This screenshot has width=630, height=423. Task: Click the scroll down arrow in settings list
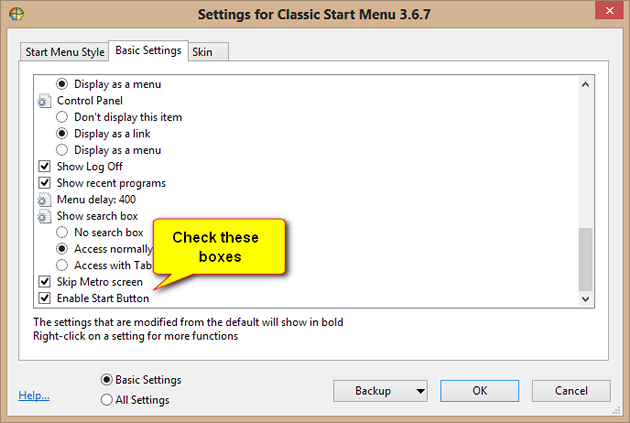[x=585, y=299]
